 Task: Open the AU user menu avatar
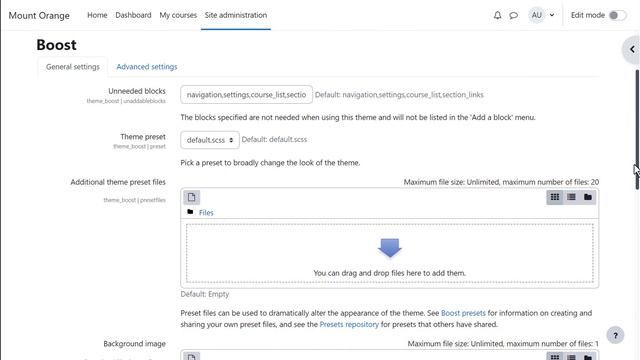pos(536,15)
